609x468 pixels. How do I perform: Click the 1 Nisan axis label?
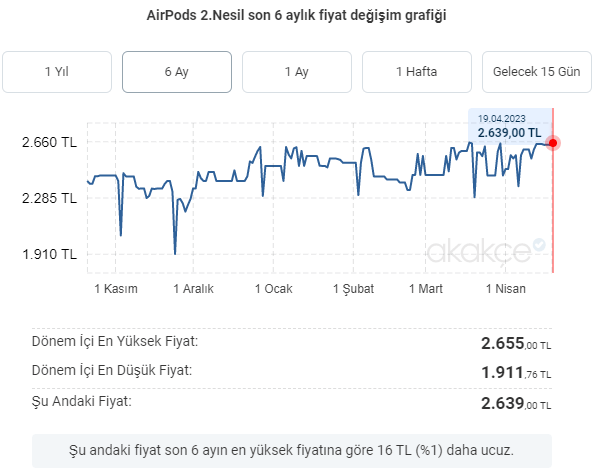[506, 289]
